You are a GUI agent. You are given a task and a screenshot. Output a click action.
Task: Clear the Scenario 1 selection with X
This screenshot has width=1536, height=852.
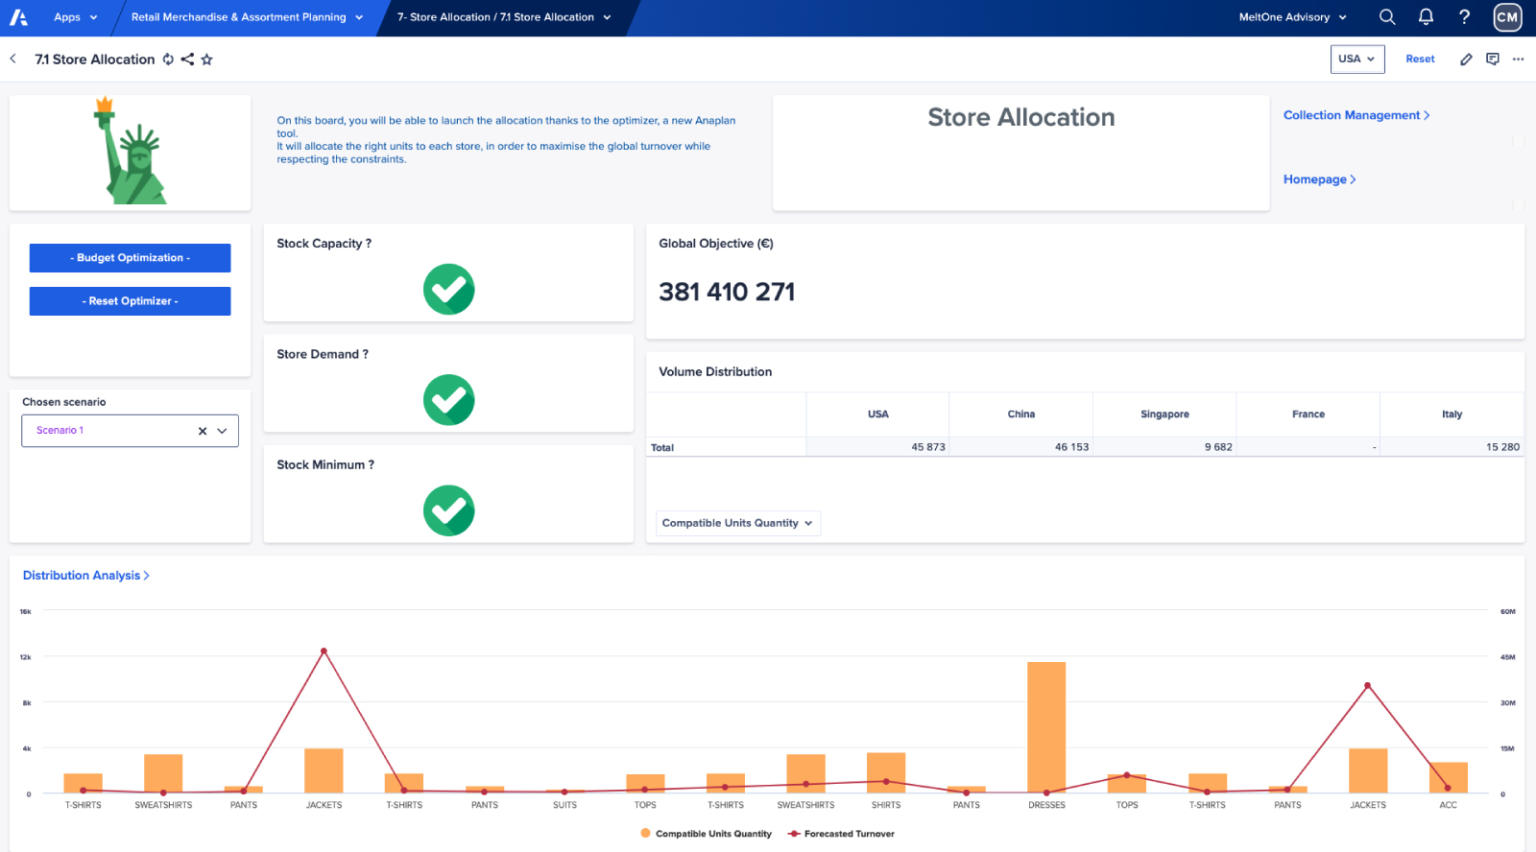click(202, 431)
